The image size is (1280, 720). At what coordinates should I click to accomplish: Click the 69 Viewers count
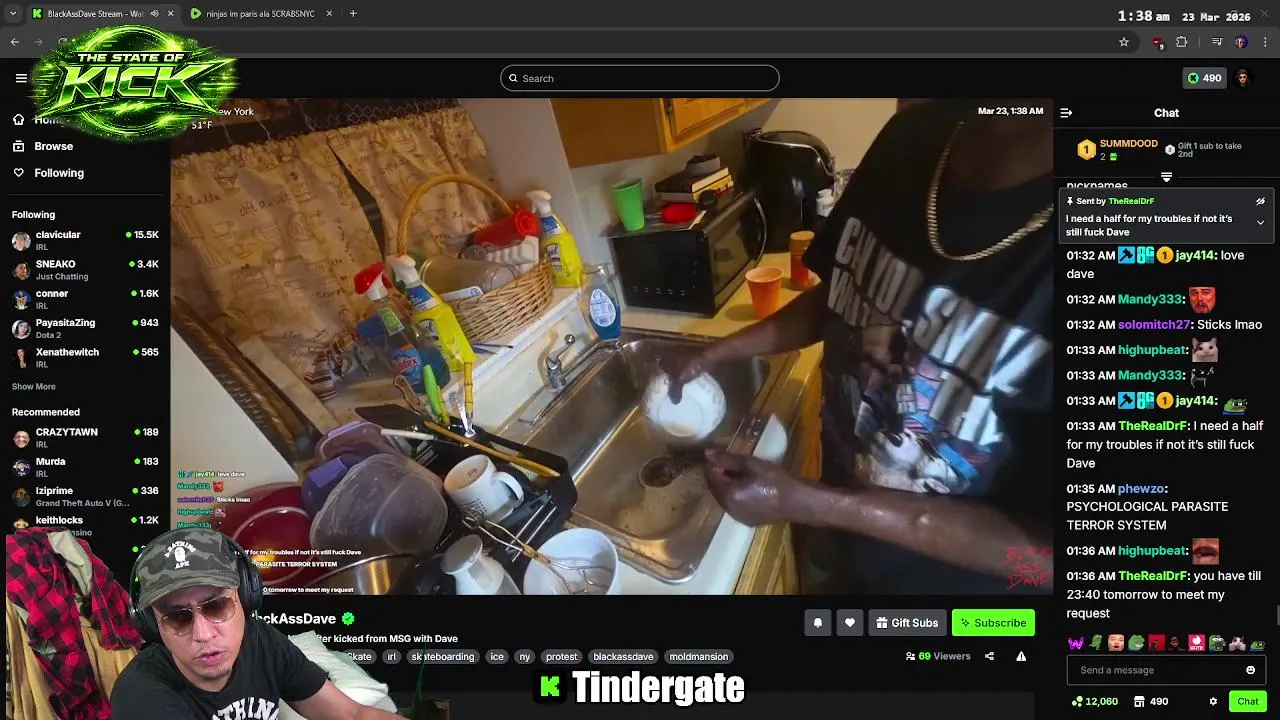tap(938, 656)
